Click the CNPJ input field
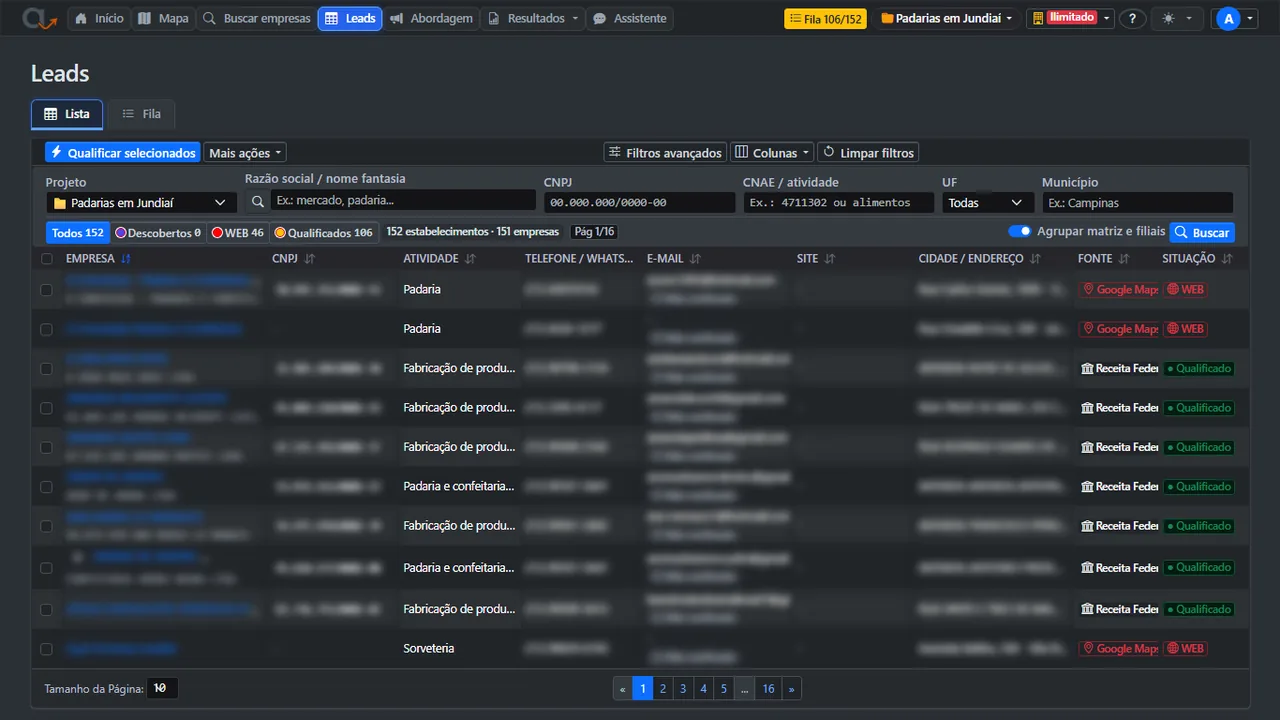Viewport: 1280px width, 720px height. pos(640,202)
